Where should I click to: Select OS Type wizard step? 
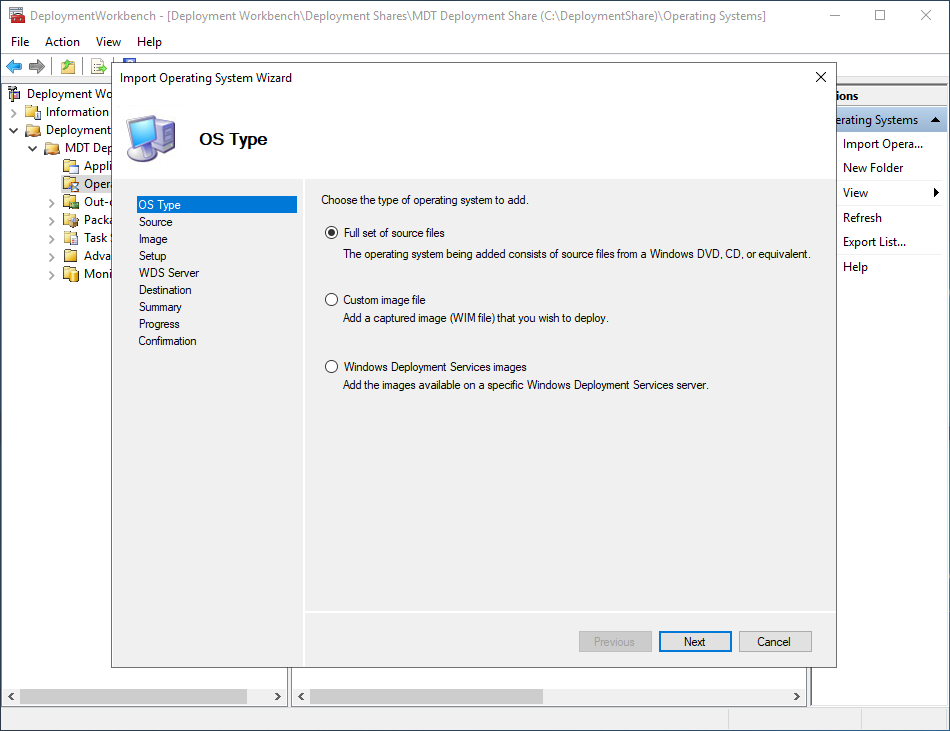(217, 205)
